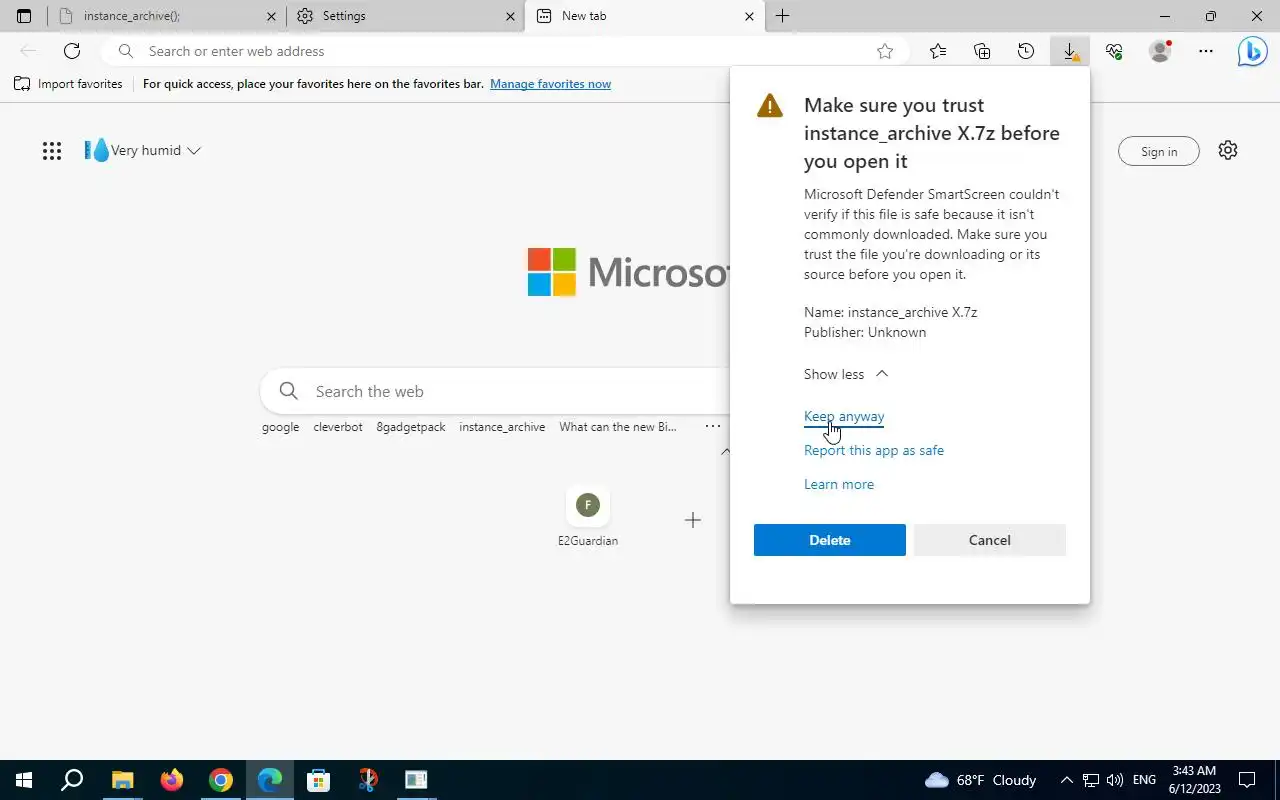Viewport: 1280px width, 800px height.
Task: Close the New tab tab
Action: click(x=749, y=16)
